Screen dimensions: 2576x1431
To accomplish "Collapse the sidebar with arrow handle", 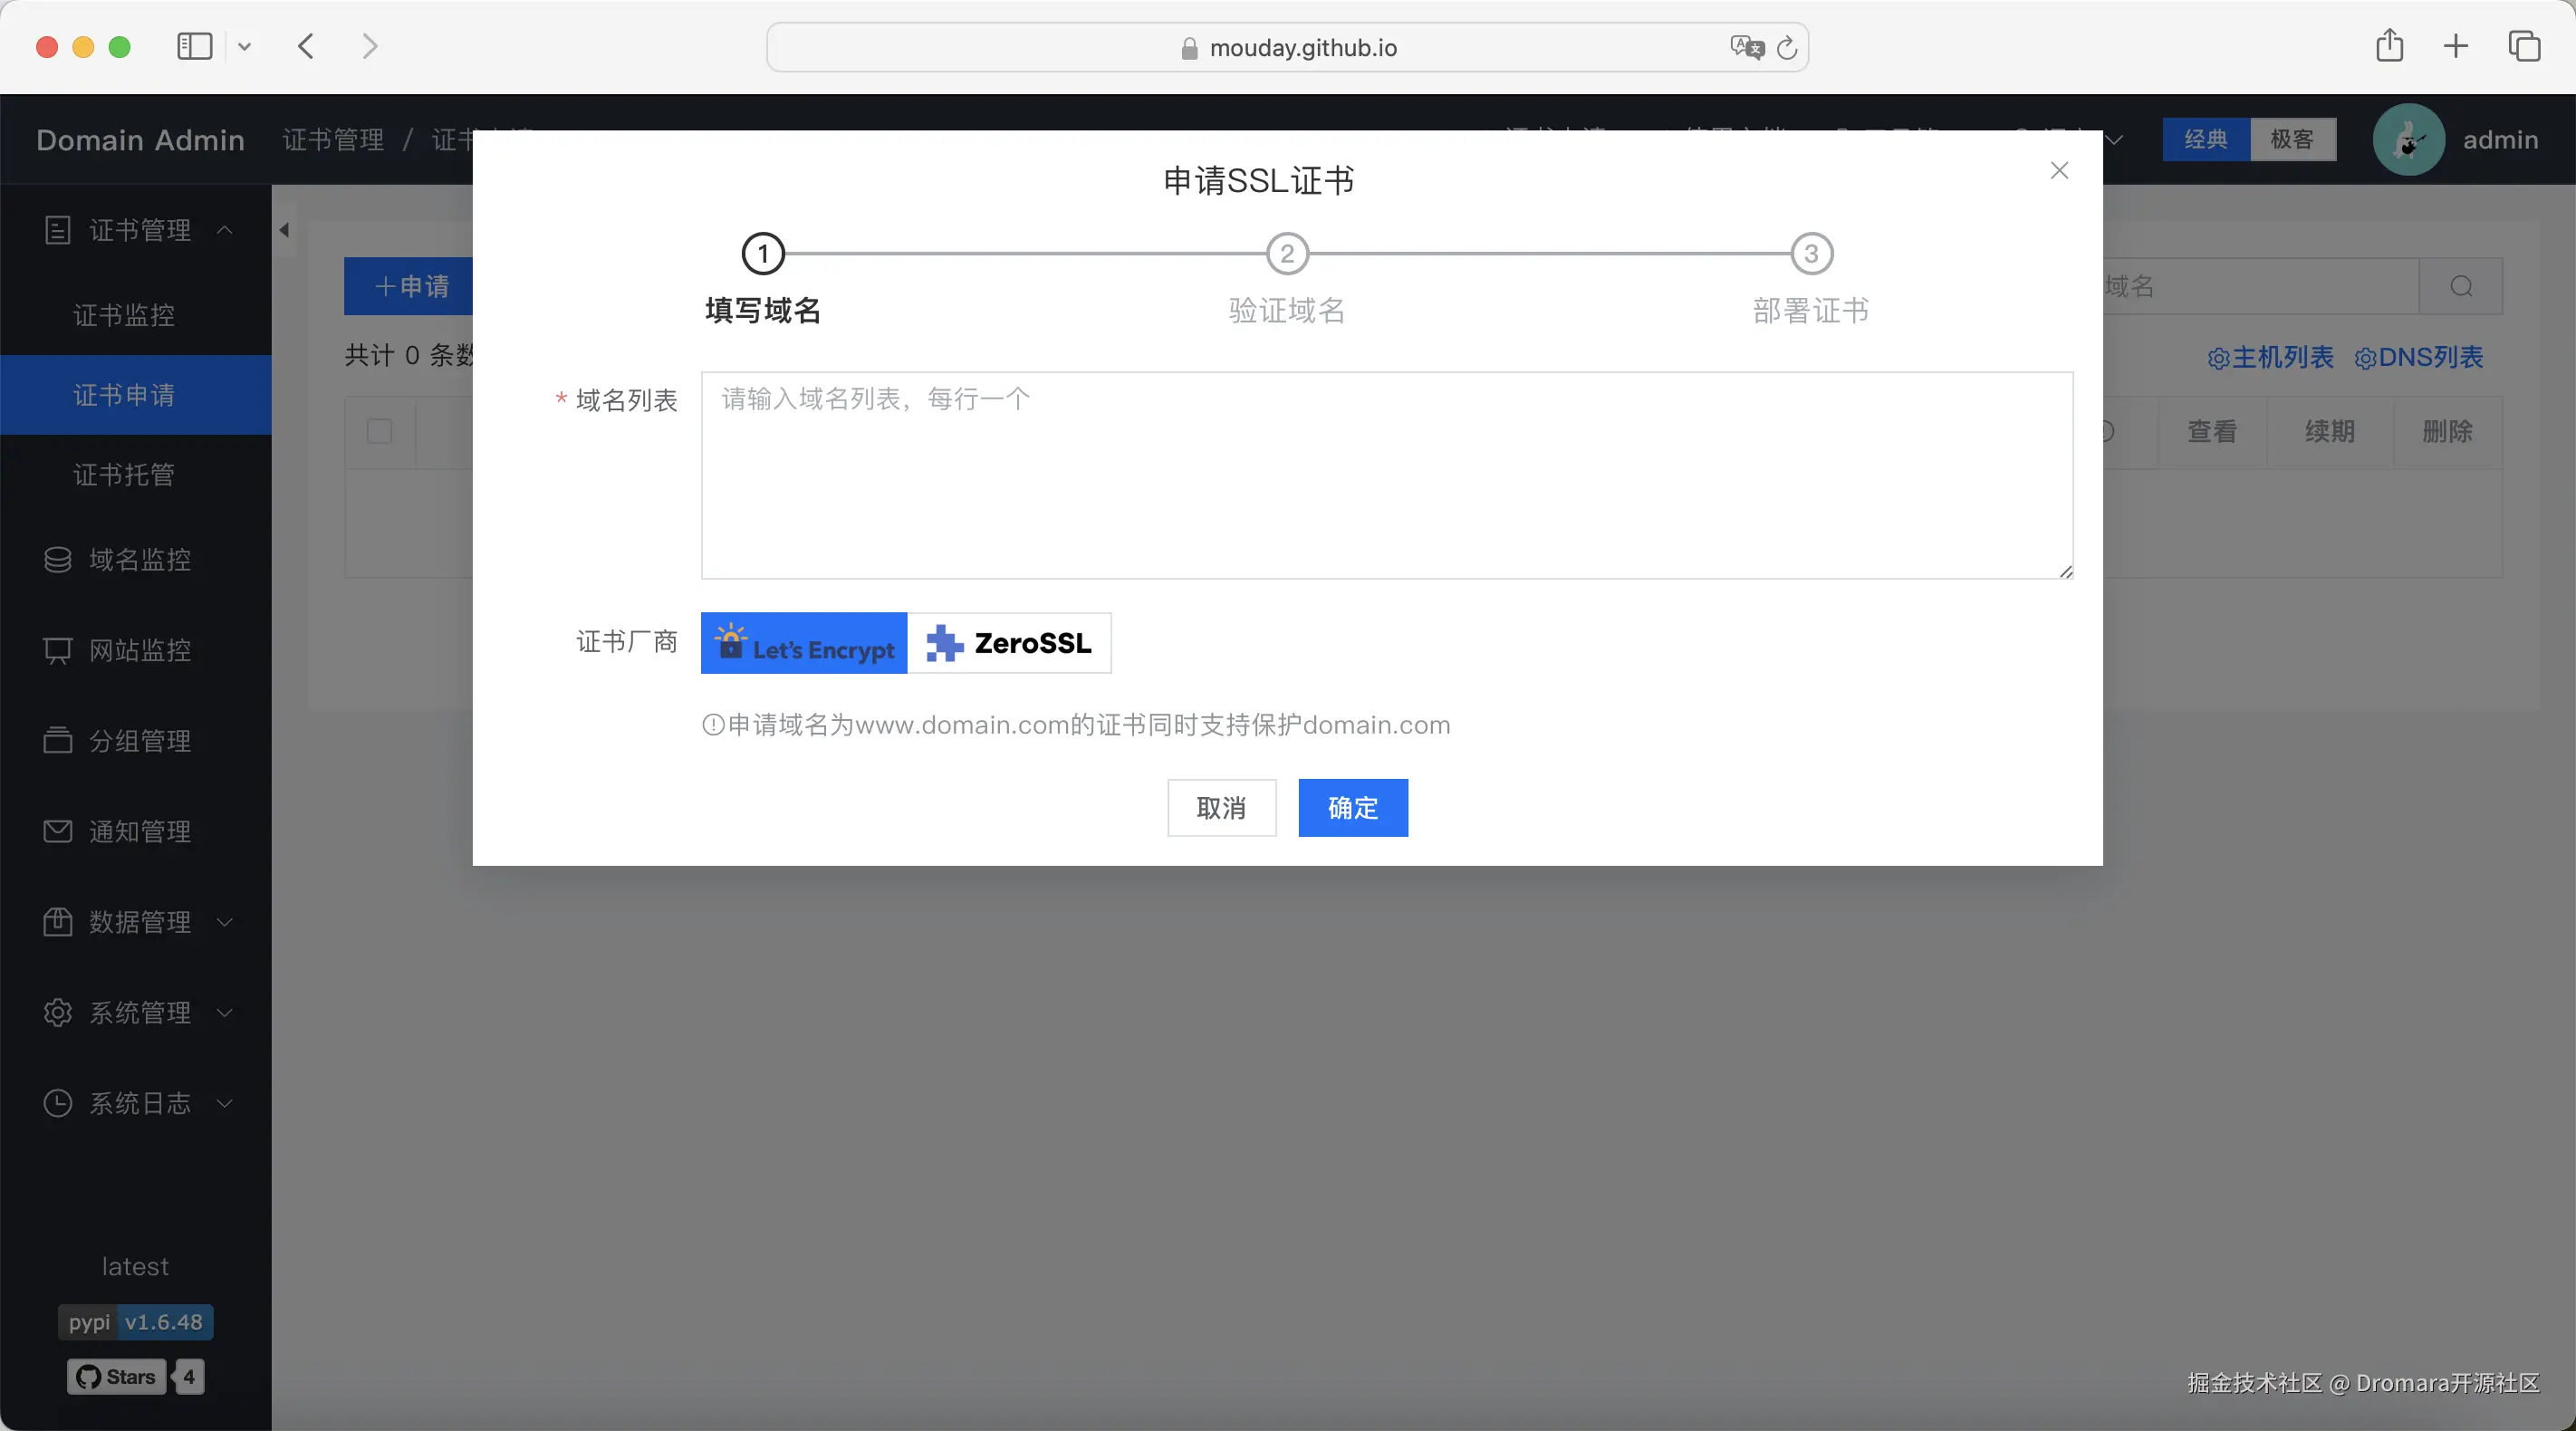I will point(284,231).
